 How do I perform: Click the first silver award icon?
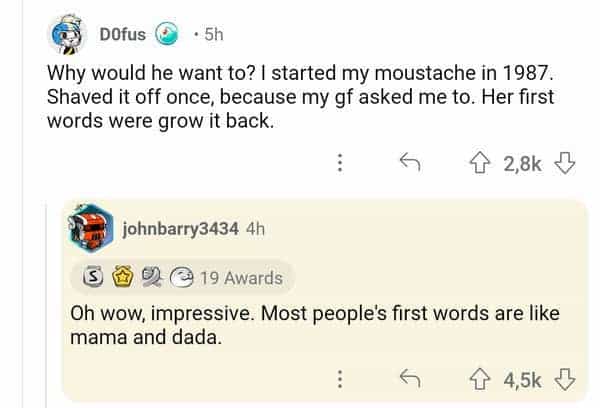click(88, 278)
